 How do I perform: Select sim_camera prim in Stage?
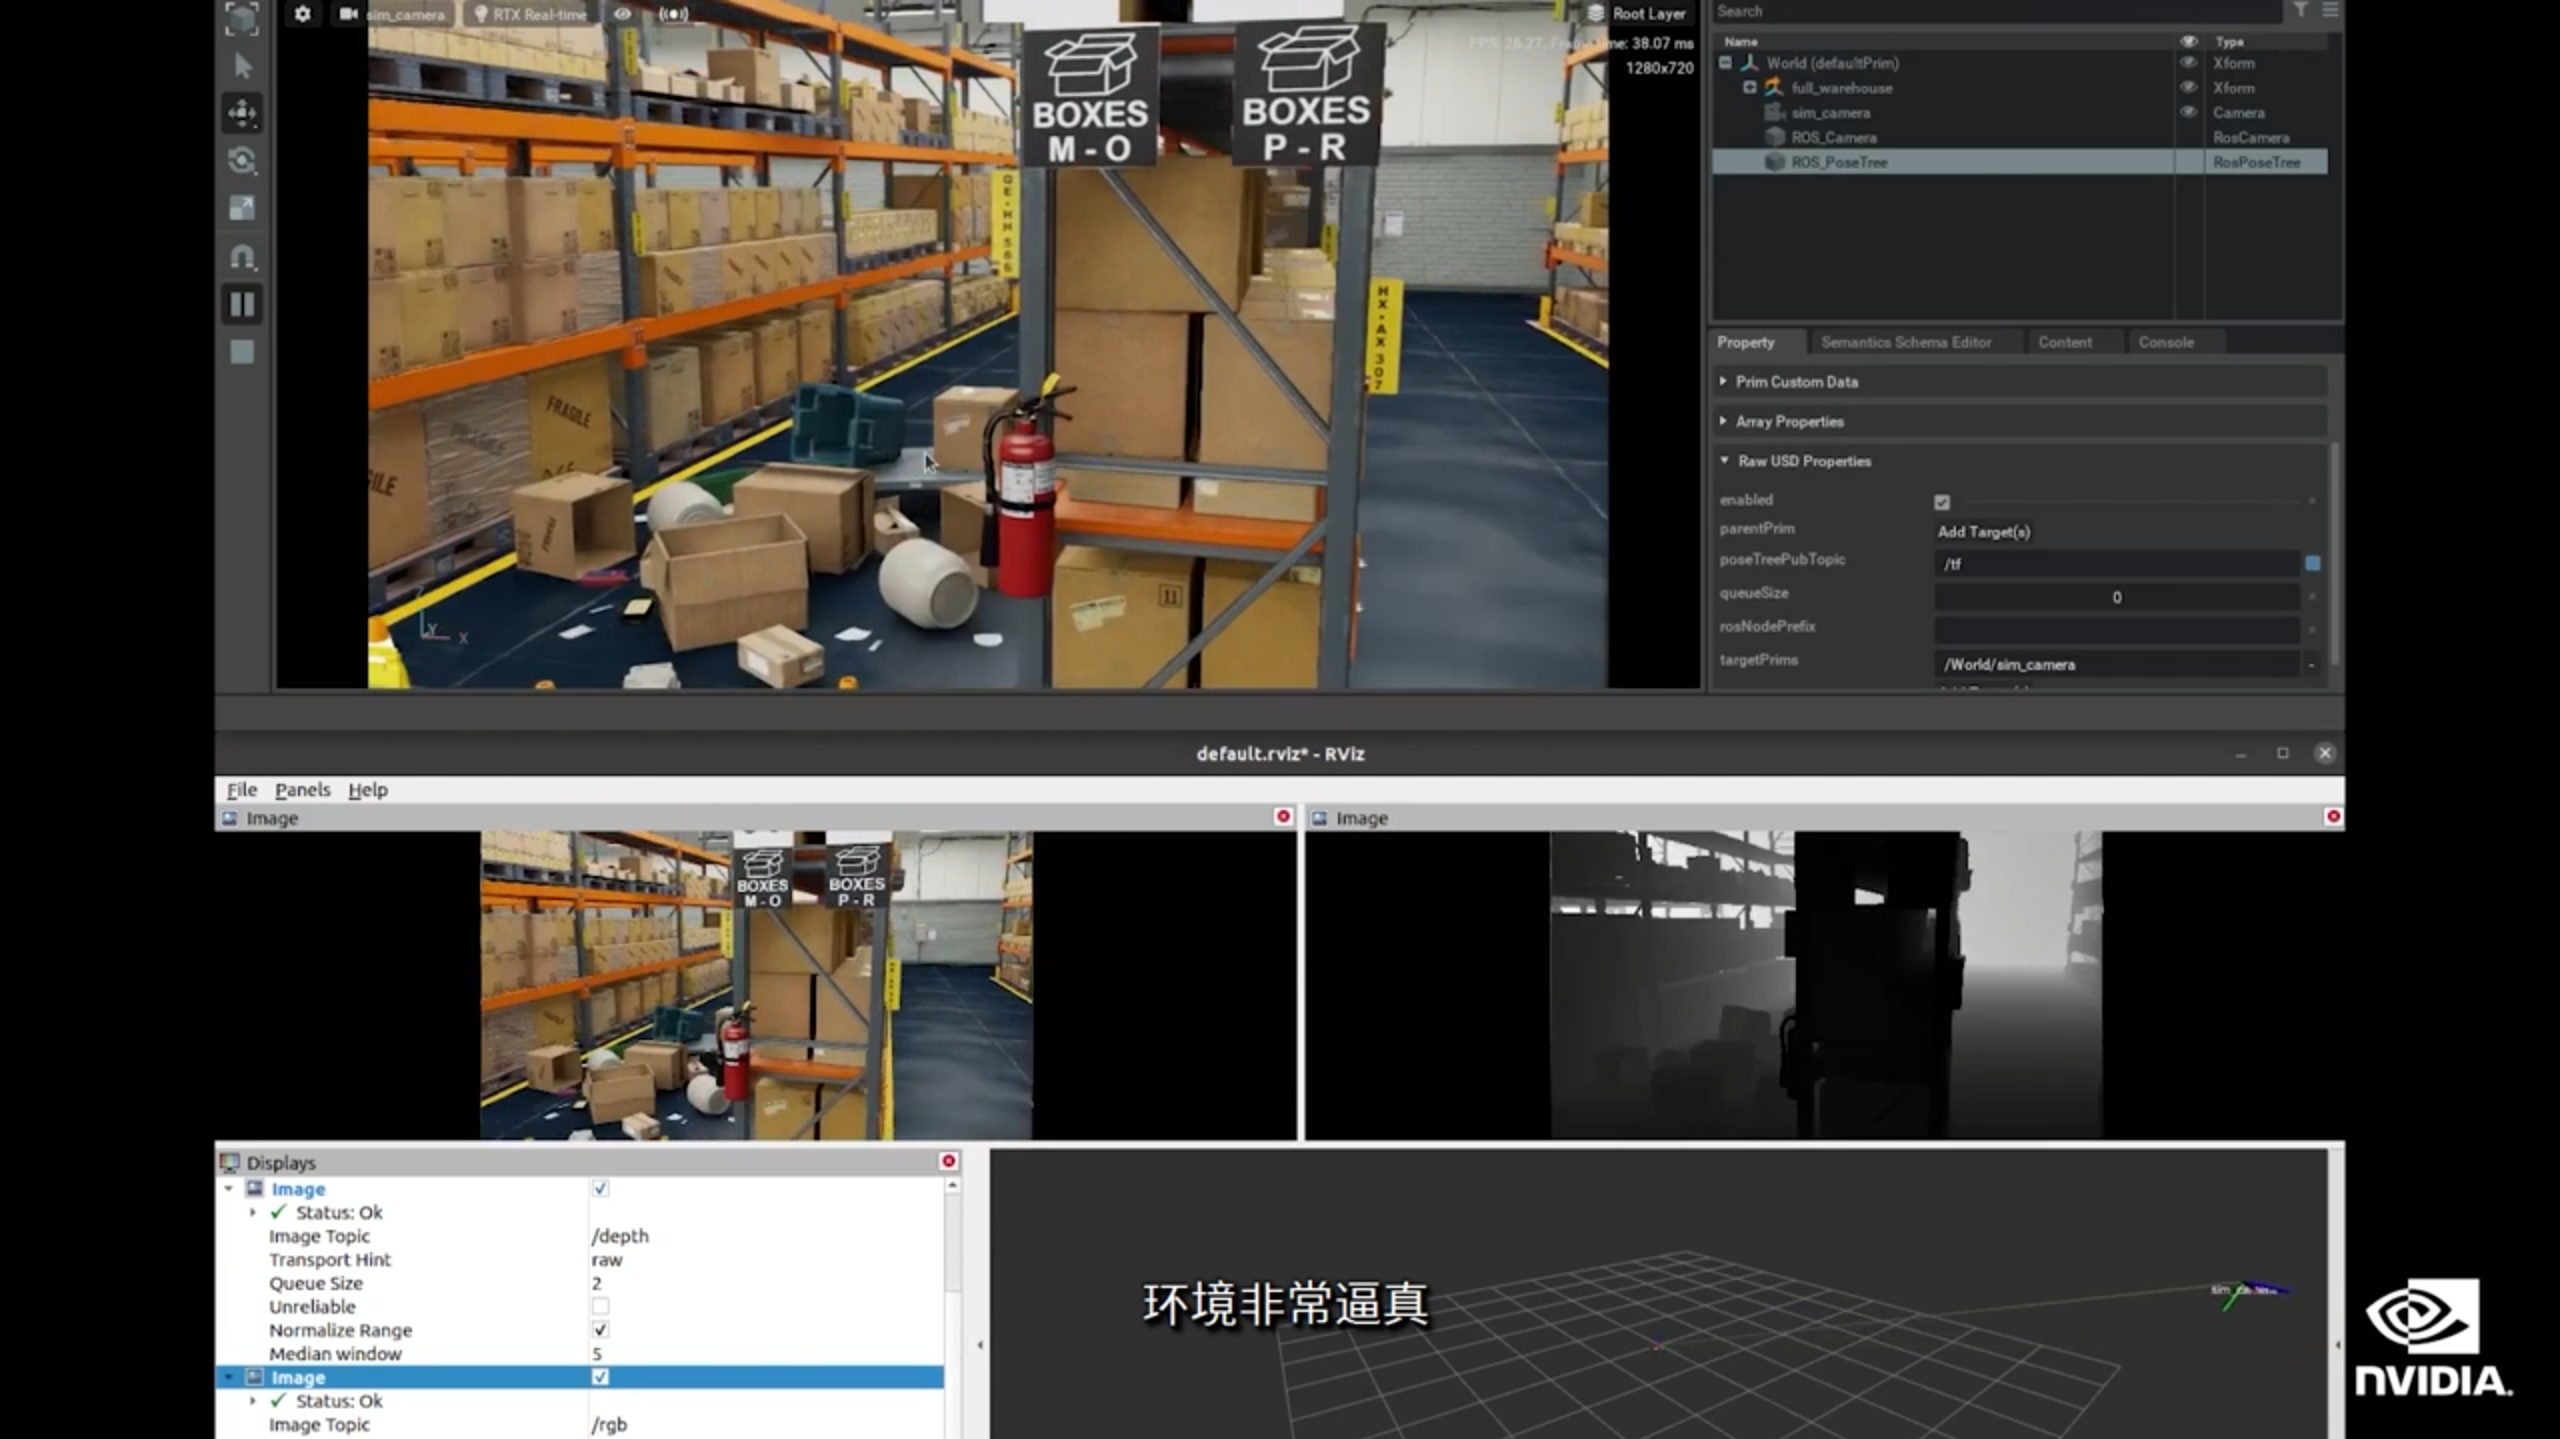1830,113
